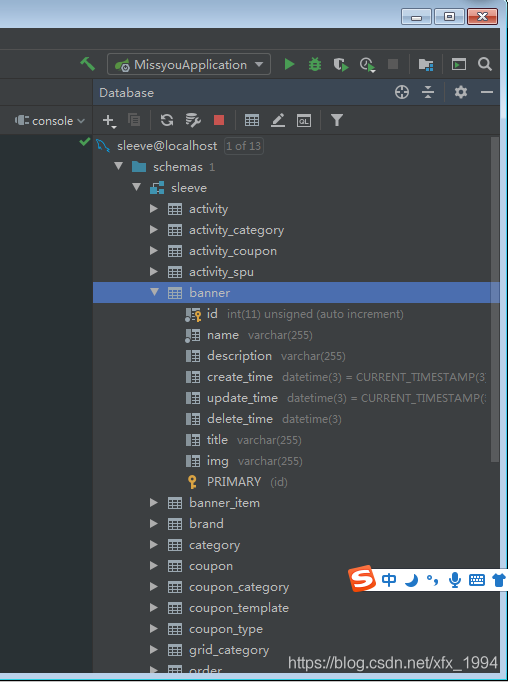Select the delete_time column
Screen dimensions: 508x682
pos(240,419)
